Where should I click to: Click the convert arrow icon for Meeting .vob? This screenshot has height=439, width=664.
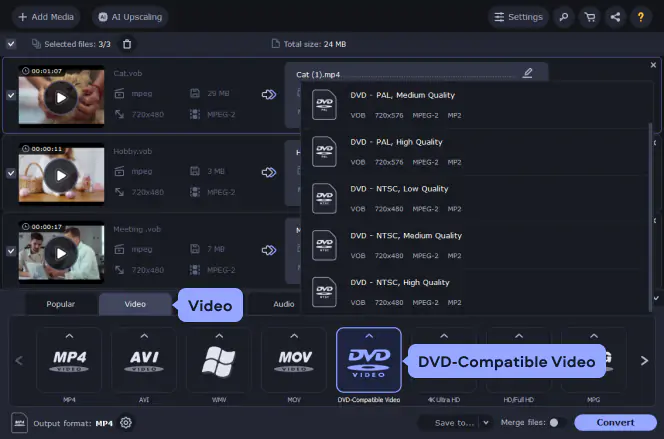(x=268, y=250)
